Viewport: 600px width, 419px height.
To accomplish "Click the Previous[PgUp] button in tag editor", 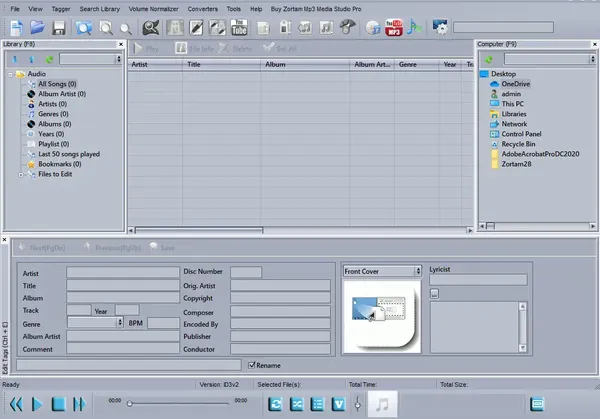I will click(112, 248).
